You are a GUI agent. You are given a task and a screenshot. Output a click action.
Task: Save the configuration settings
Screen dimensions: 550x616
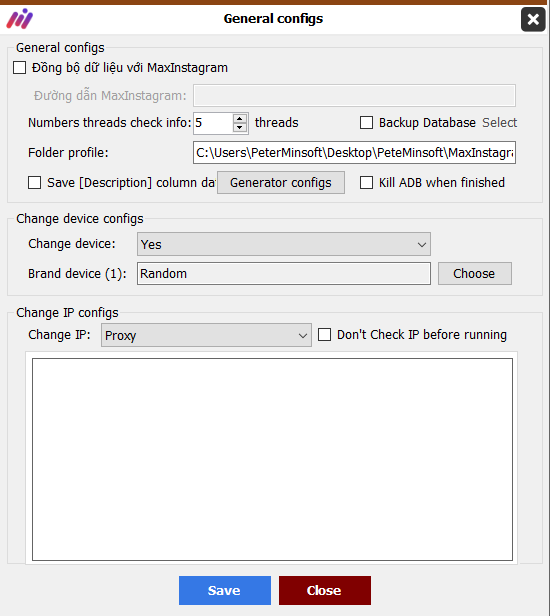click(x=225, y=590)
